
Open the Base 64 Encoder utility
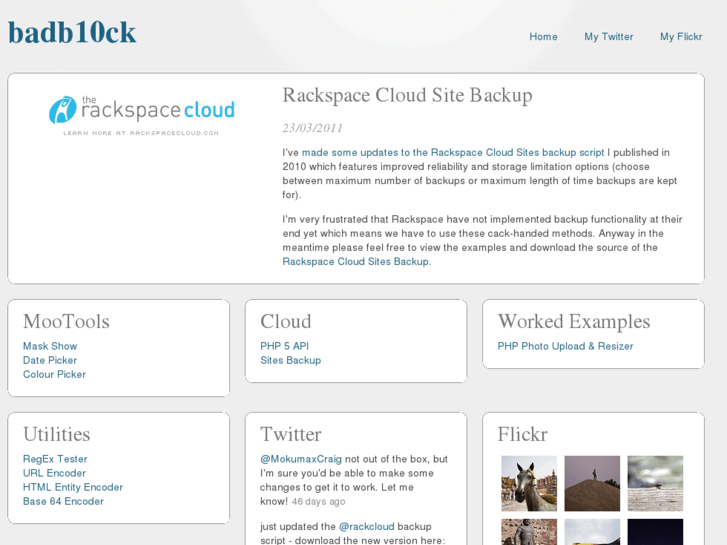(x=63, y=501)
